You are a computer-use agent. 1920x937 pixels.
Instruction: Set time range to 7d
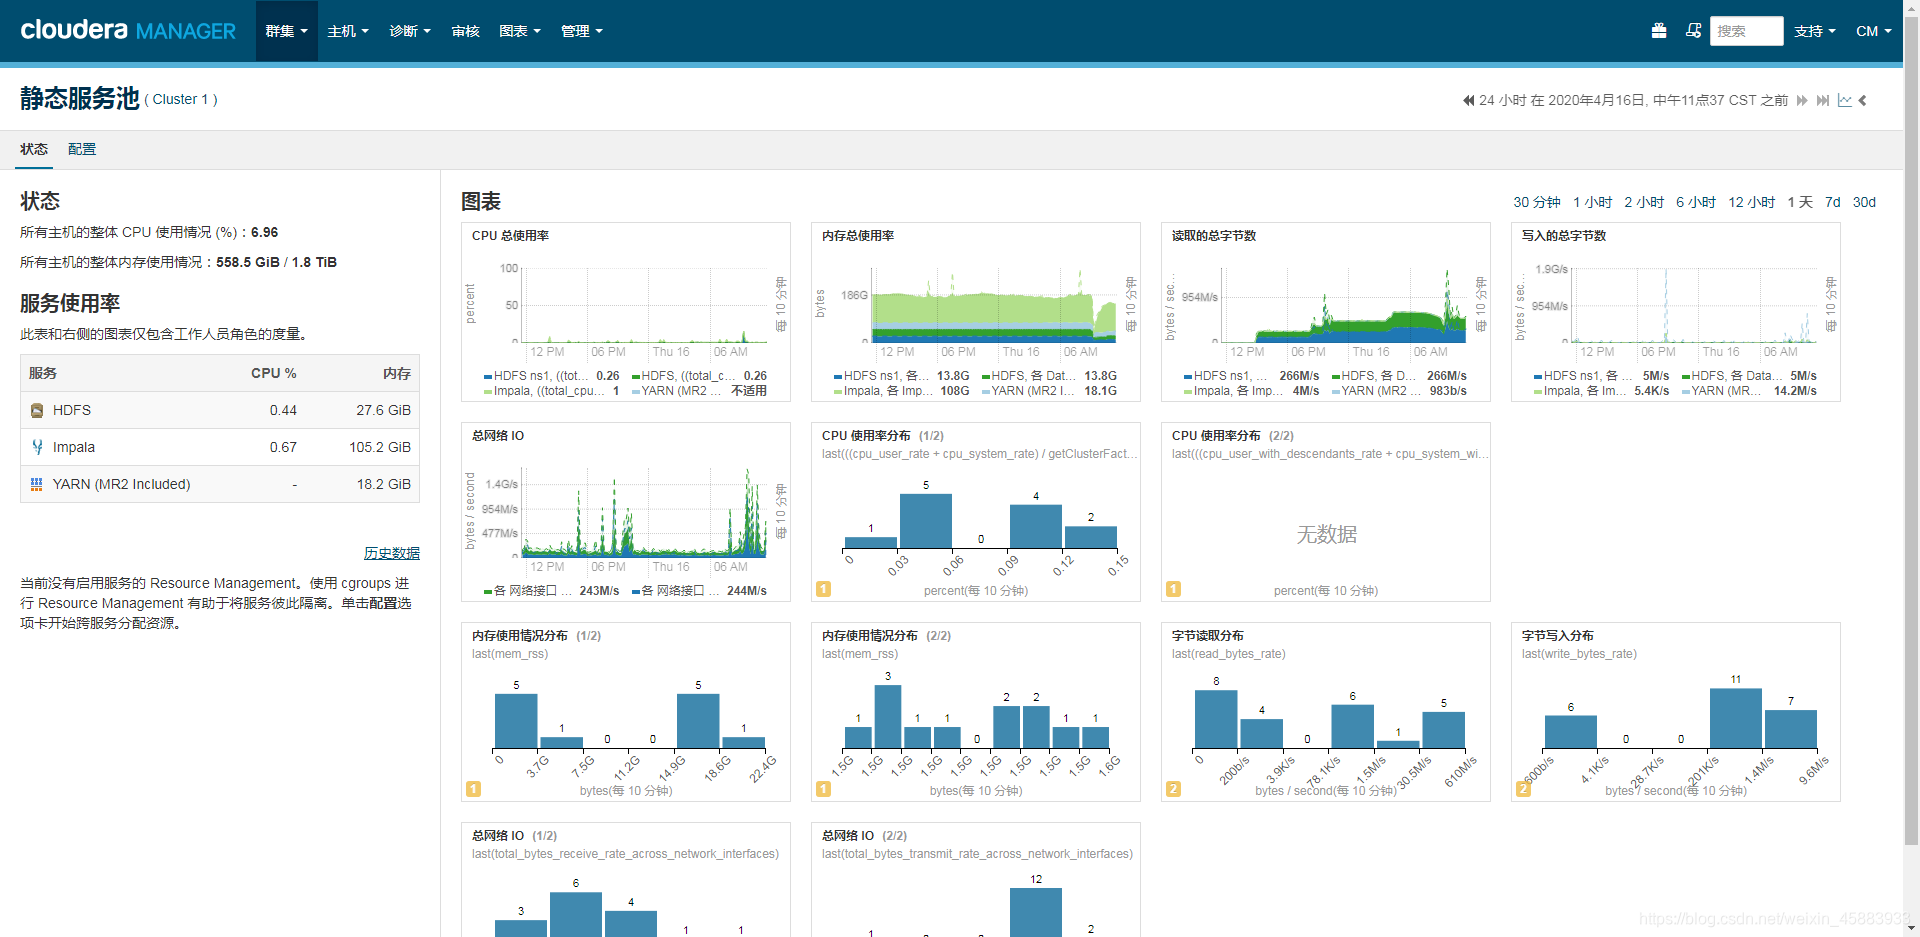[1833, 202]
